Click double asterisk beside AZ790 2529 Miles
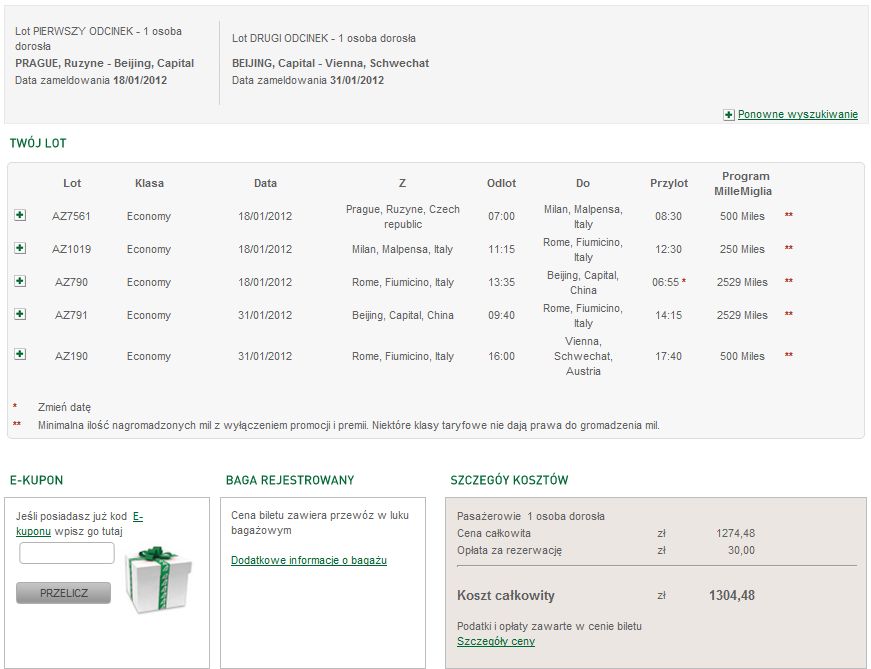The width and height of the screenshot is (871, 669). pyautogui.click(x=788, y=281)
